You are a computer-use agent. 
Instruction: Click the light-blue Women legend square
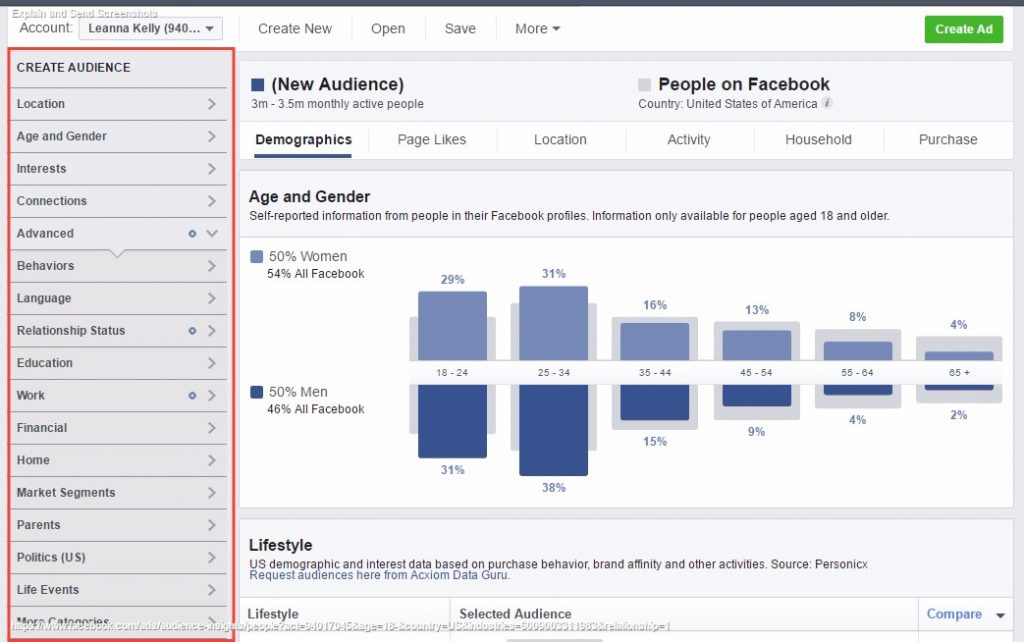257,257
